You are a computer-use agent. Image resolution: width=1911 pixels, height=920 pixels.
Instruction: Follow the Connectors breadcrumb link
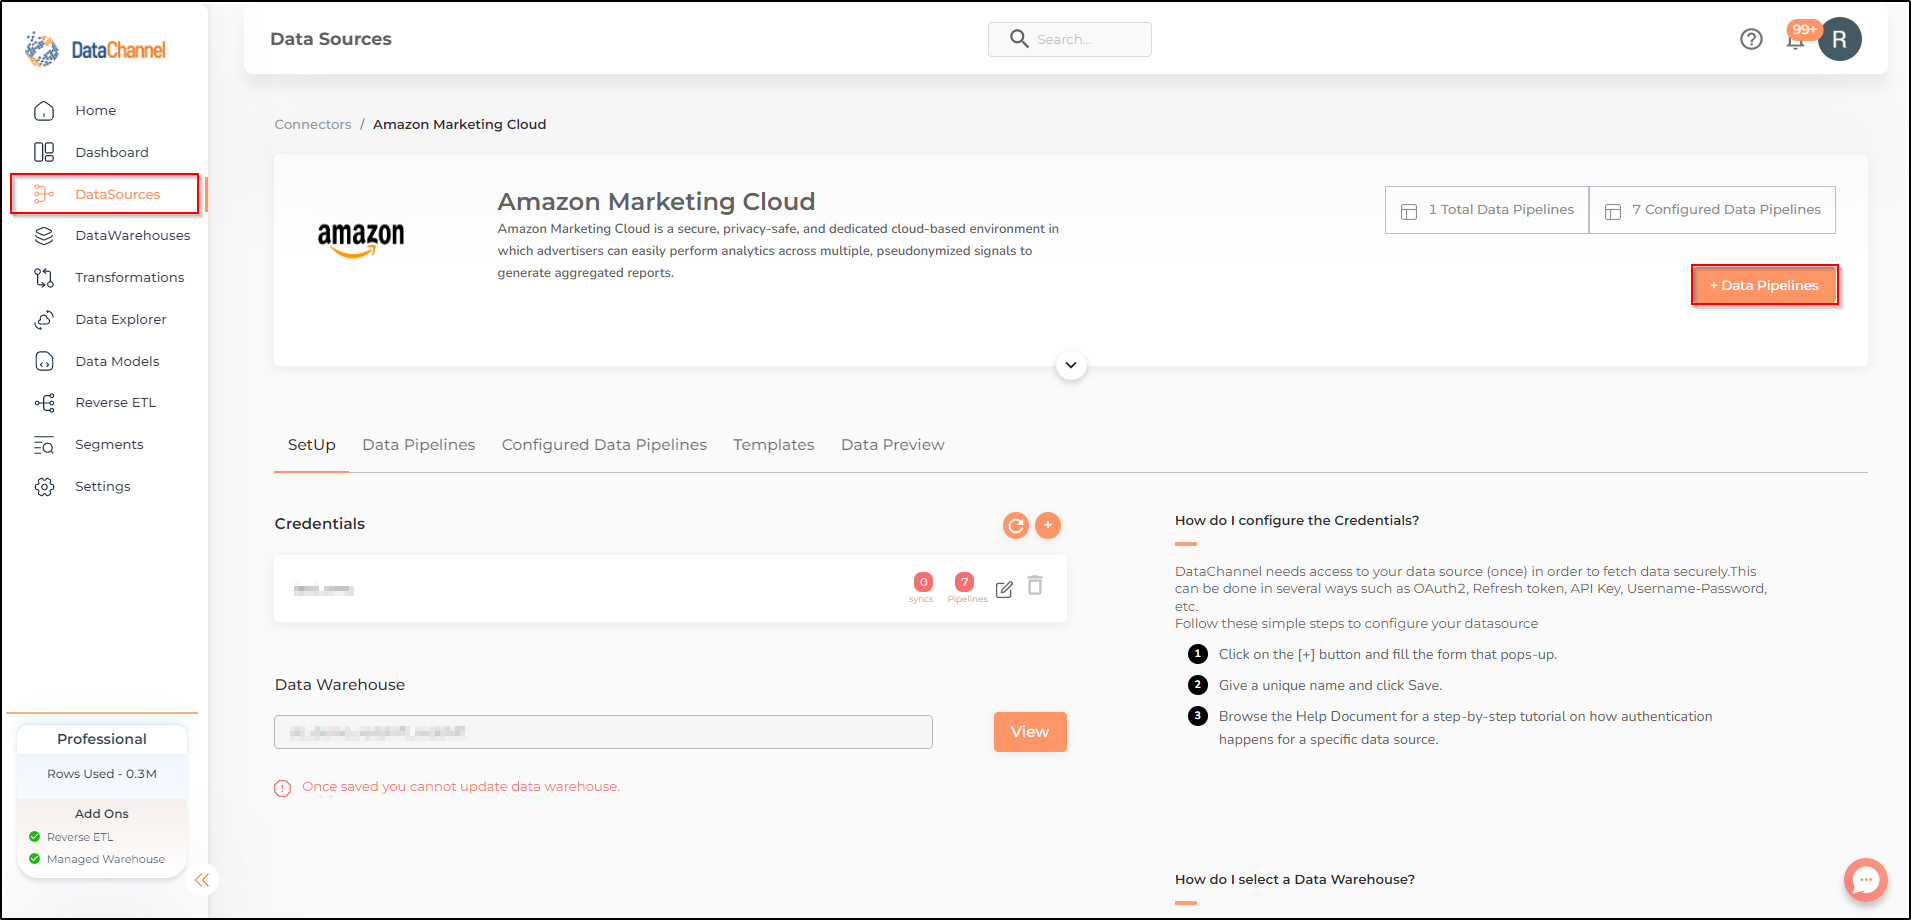313,124
